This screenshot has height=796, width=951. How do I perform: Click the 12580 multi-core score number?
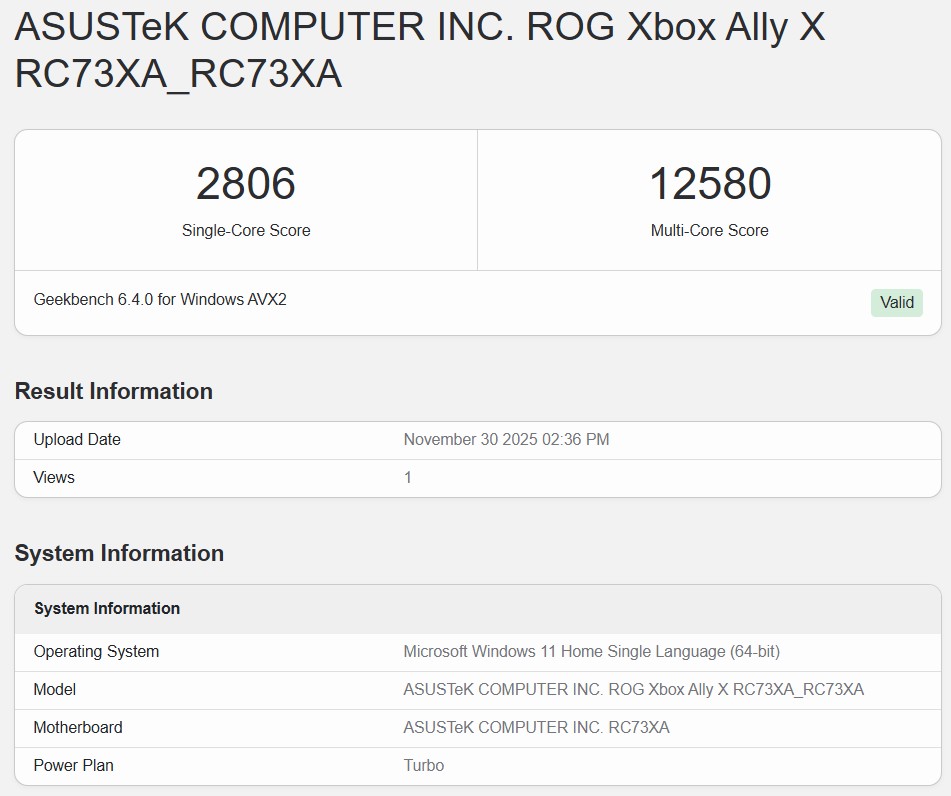710,184
